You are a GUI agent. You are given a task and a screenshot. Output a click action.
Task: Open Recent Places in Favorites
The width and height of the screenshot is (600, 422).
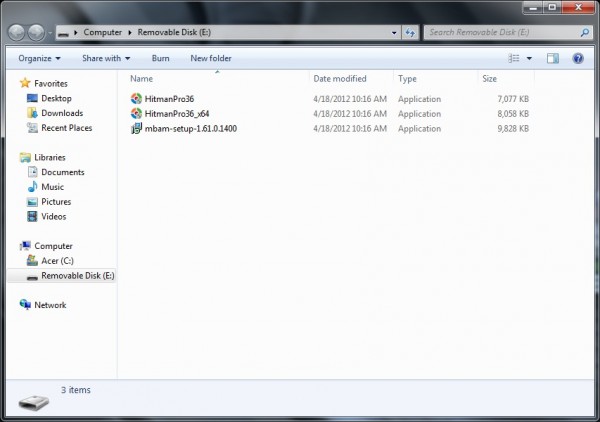67,128
